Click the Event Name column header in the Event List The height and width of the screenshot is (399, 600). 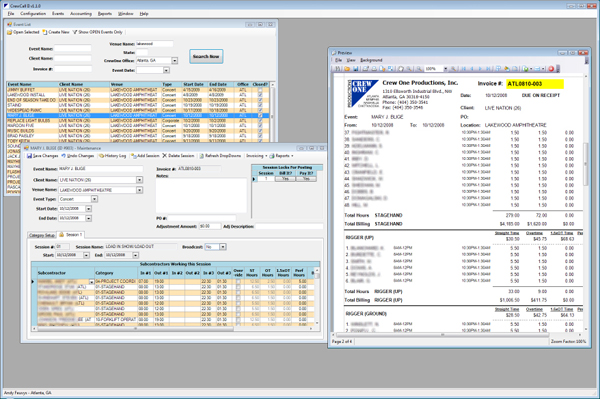33,84
